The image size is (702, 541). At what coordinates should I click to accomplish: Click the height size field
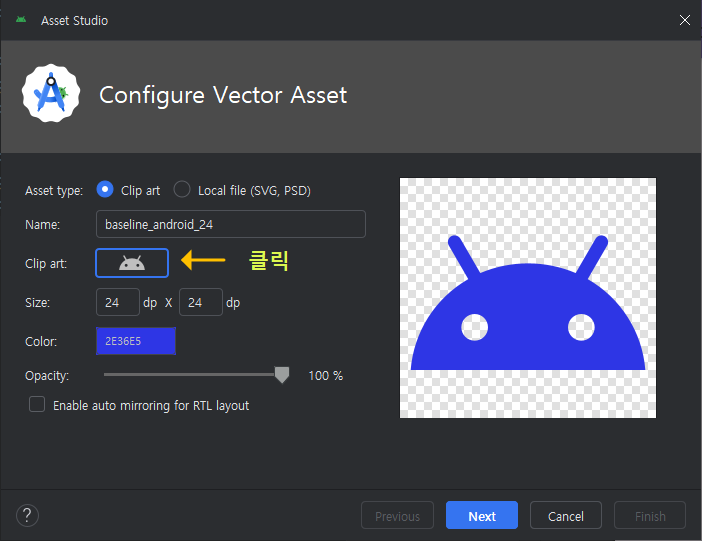coord(201,302)
